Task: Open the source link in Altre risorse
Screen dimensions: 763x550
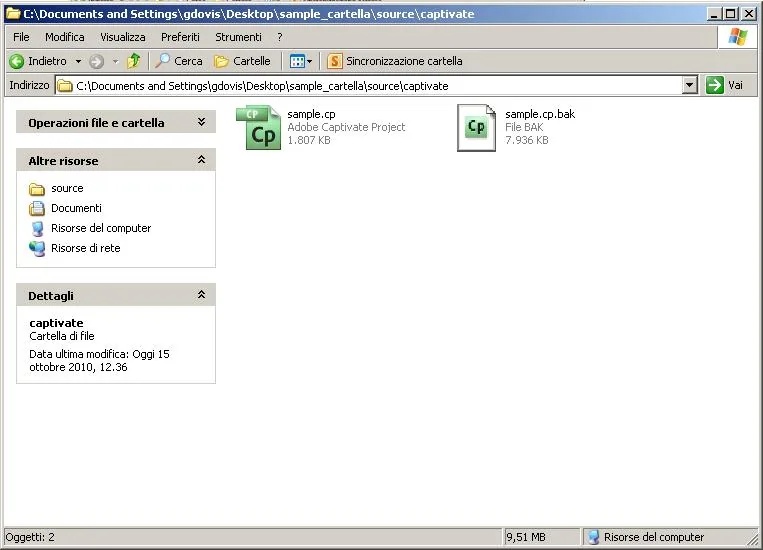Action: point(67,188)
